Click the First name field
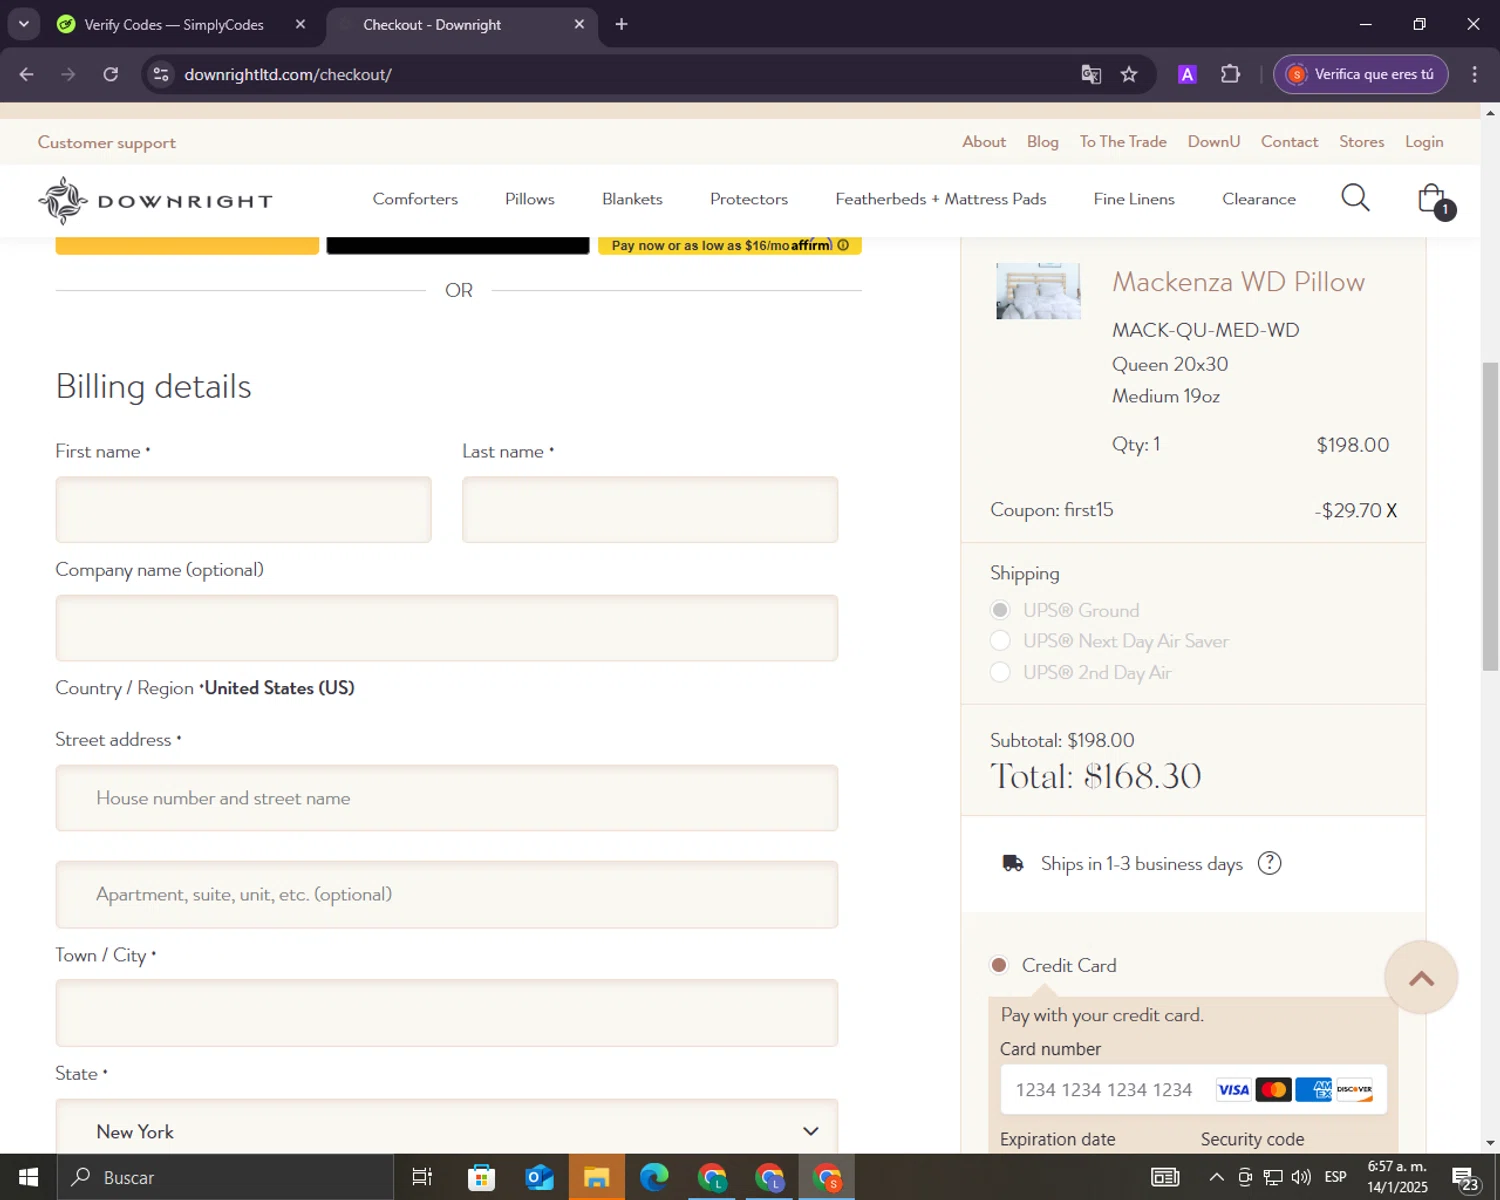The height and width of the screenshot is (1200, 1500). (243, 509)
